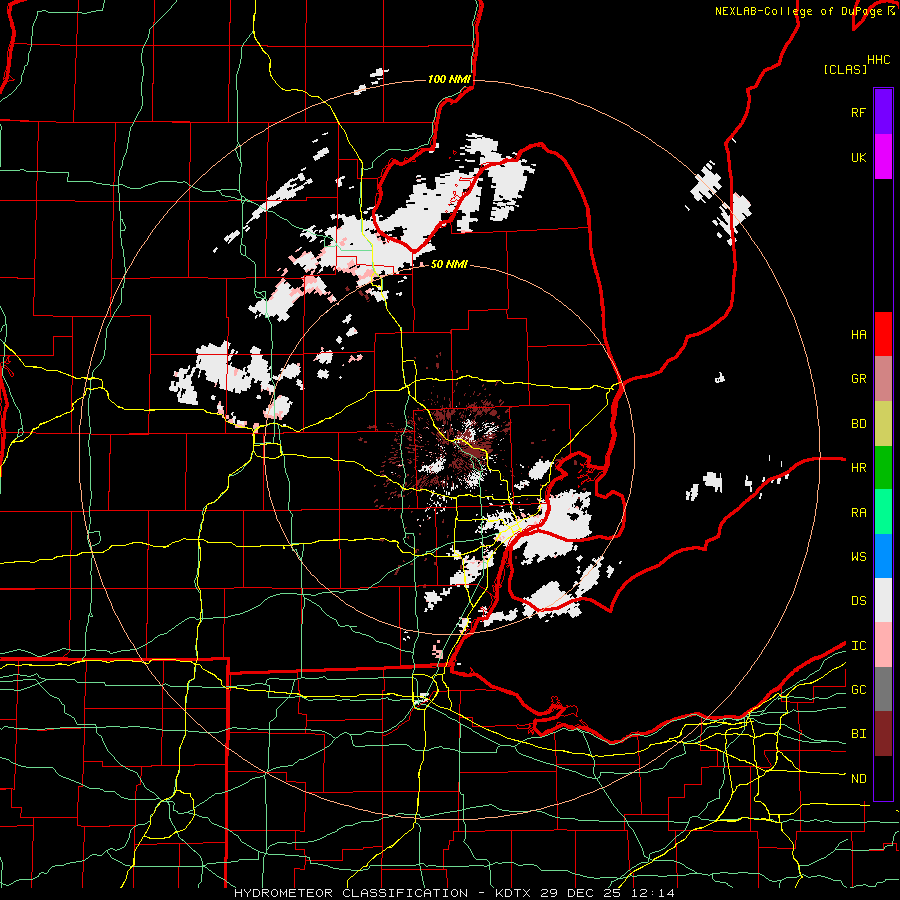Click the "100 NMI" range ring label
This screenshot has width=900, height=900.
449,79
